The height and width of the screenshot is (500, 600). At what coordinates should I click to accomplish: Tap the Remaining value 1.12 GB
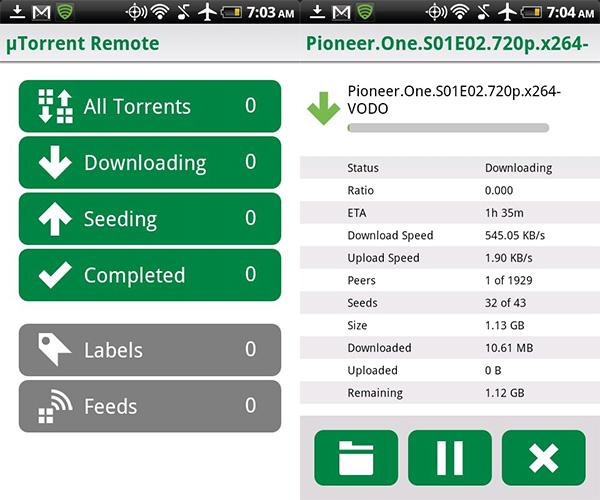(x=505, y=393)
